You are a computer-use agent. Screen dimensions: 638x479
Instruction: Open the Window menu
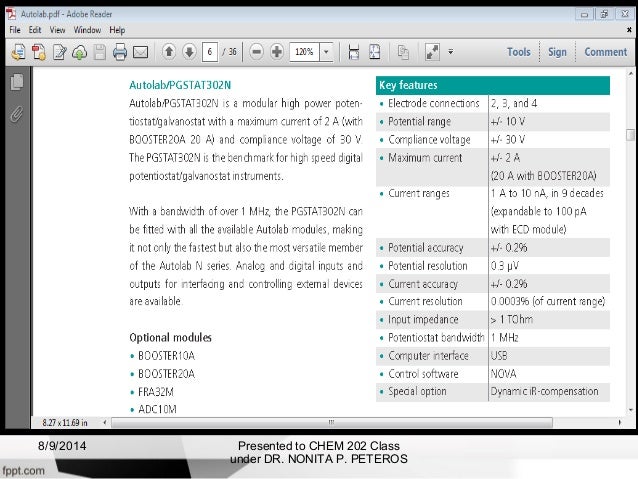[x=87, y=31]
